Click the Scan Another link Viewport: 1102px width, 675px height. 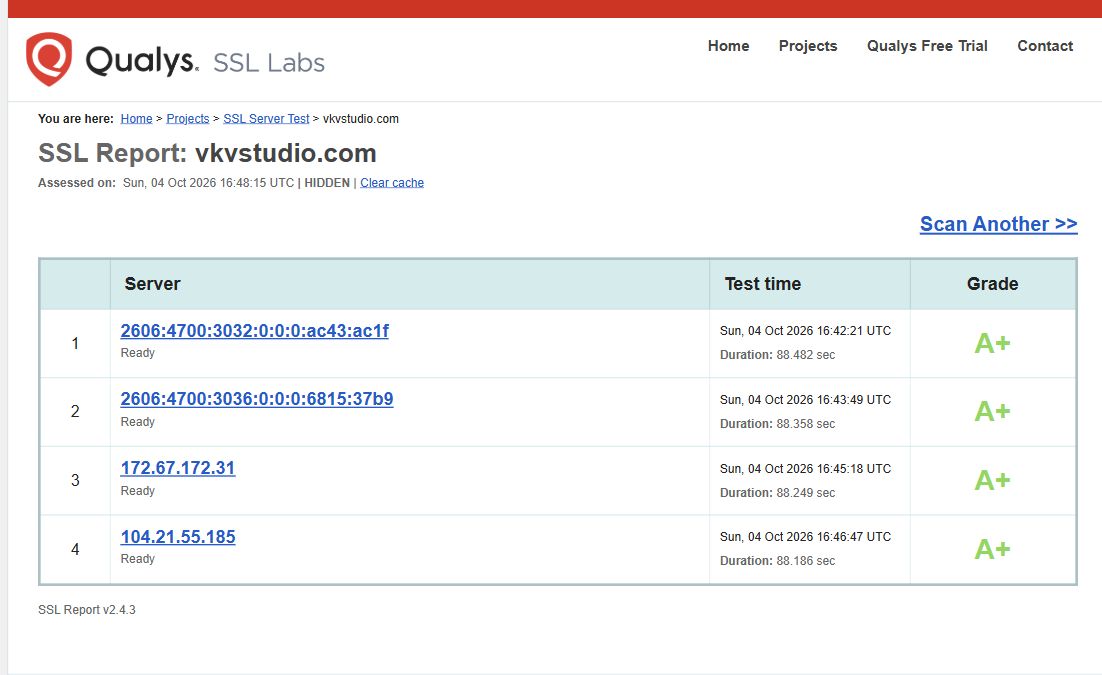pyautogui.click(x=999, y=224)
